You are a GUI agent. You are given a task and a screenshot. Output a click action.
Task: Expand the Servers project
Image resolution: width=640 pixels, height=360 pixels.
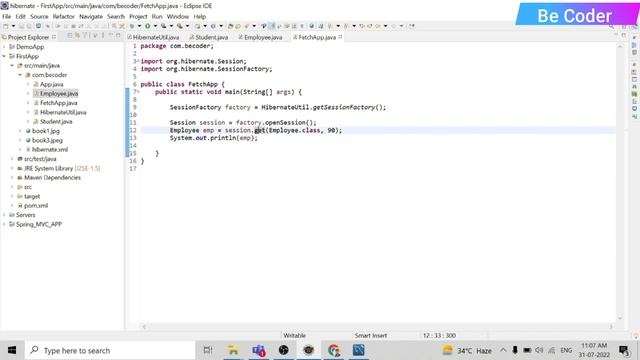pos(4,215)
